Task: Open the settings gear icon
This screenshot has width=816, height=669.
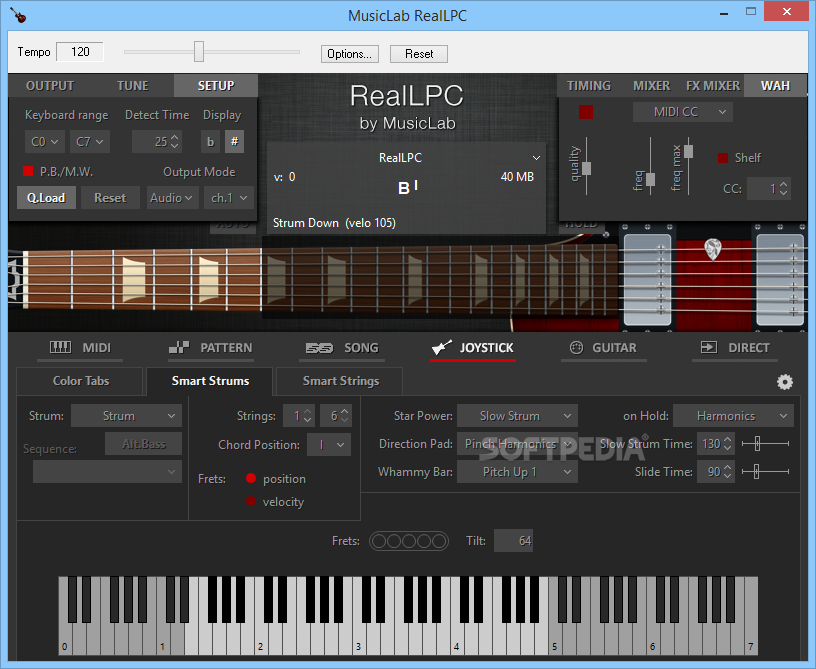Action: [784, 382]
